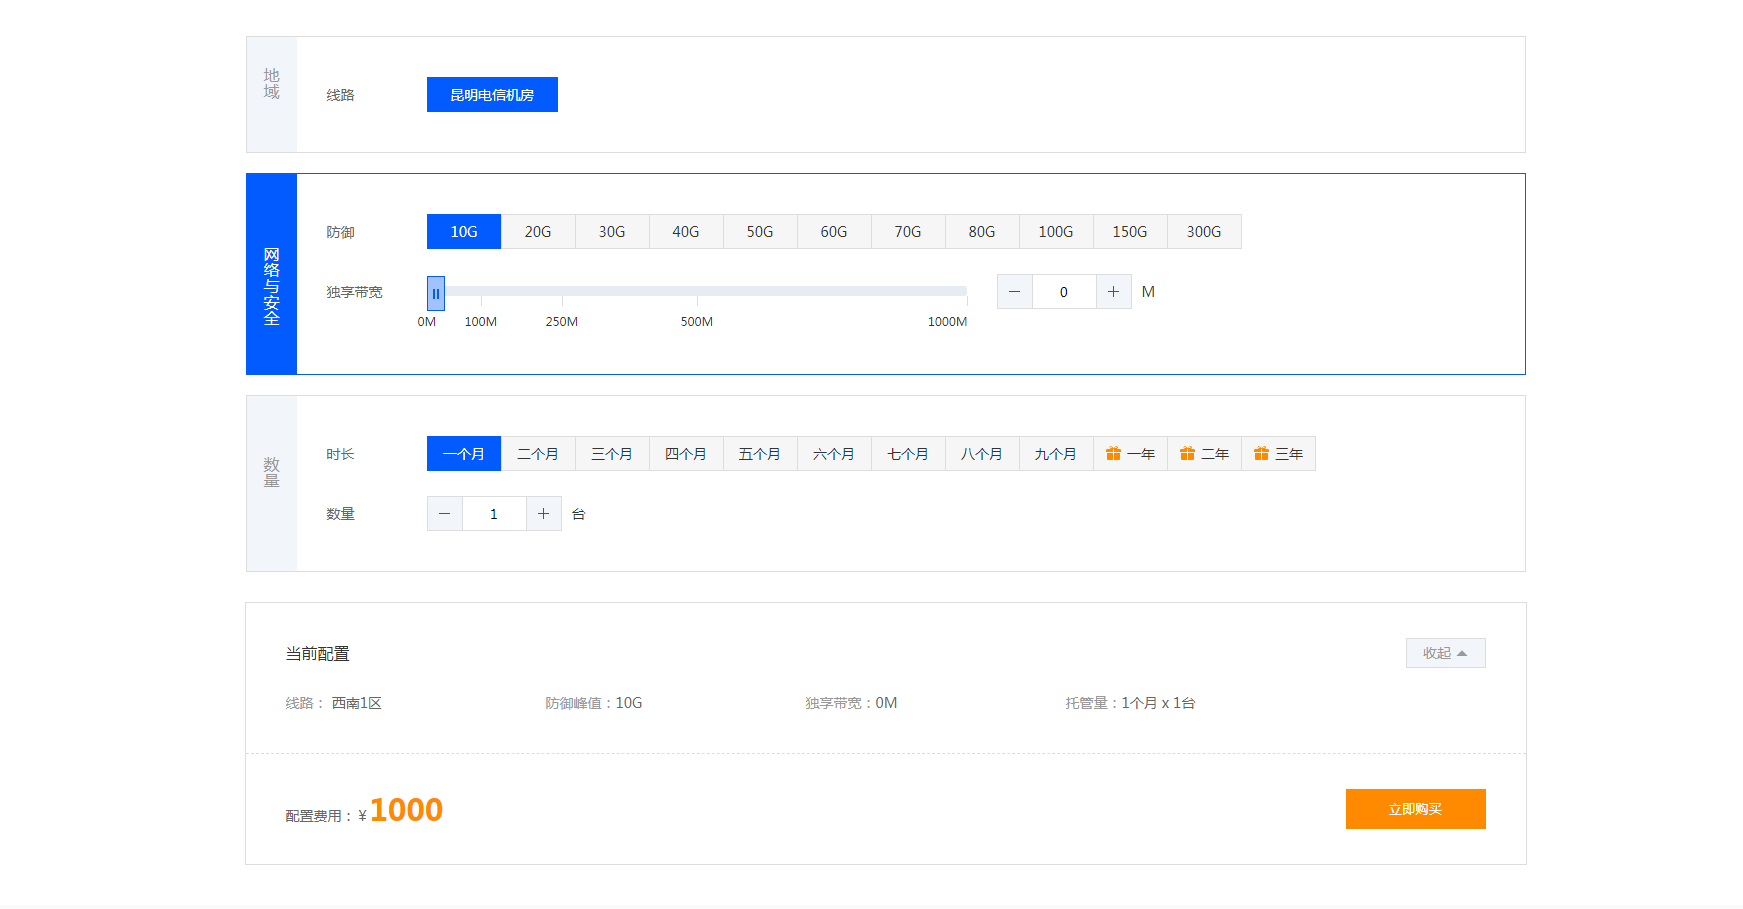This screenshot has width=1743, height=909.
Task: Click the server quantity input field
Action: [494, 513]
